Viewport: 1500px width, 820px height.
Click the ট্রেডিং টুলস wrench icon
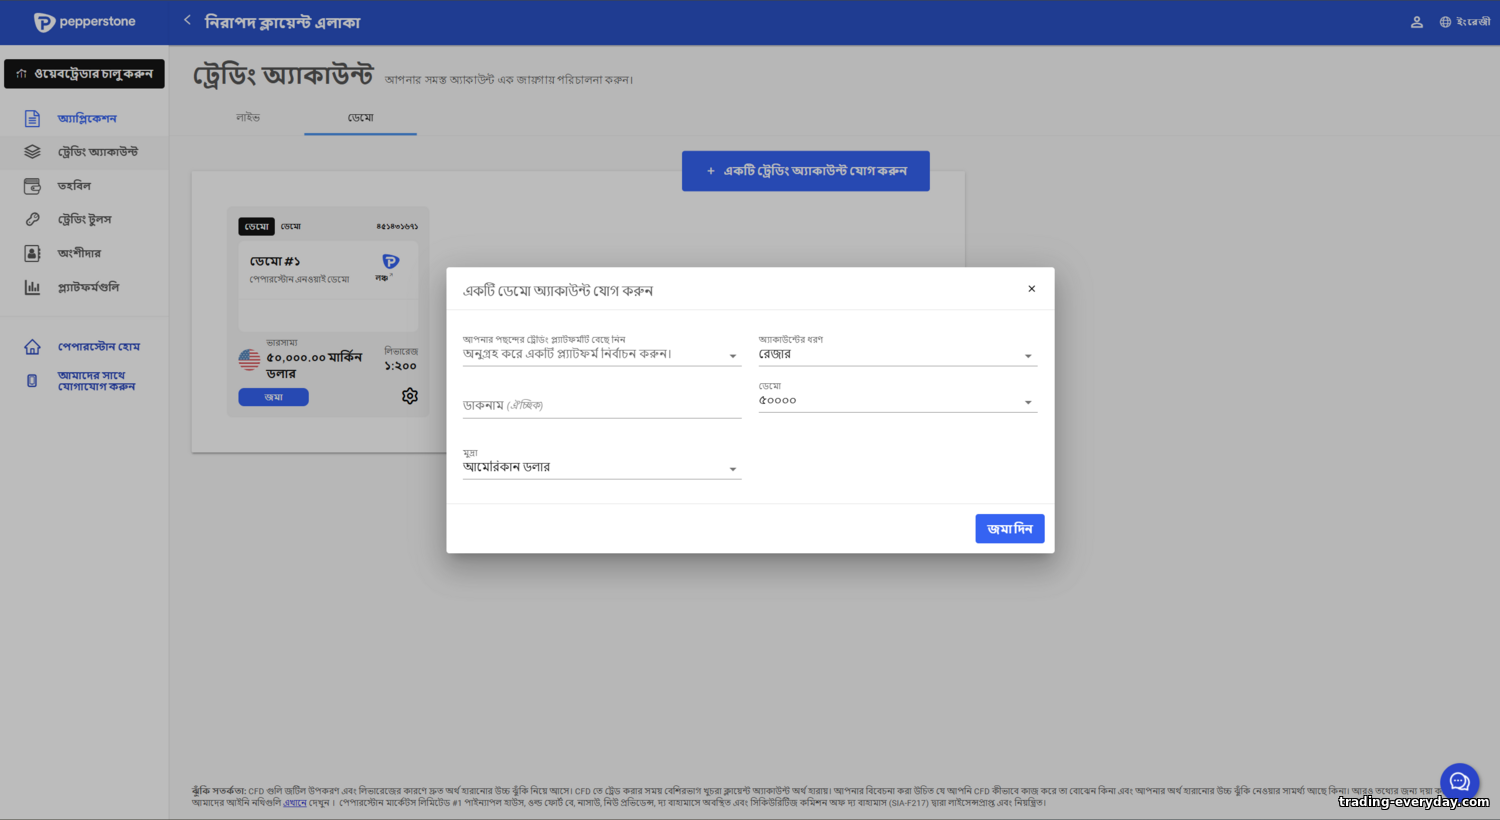point(32,219)
